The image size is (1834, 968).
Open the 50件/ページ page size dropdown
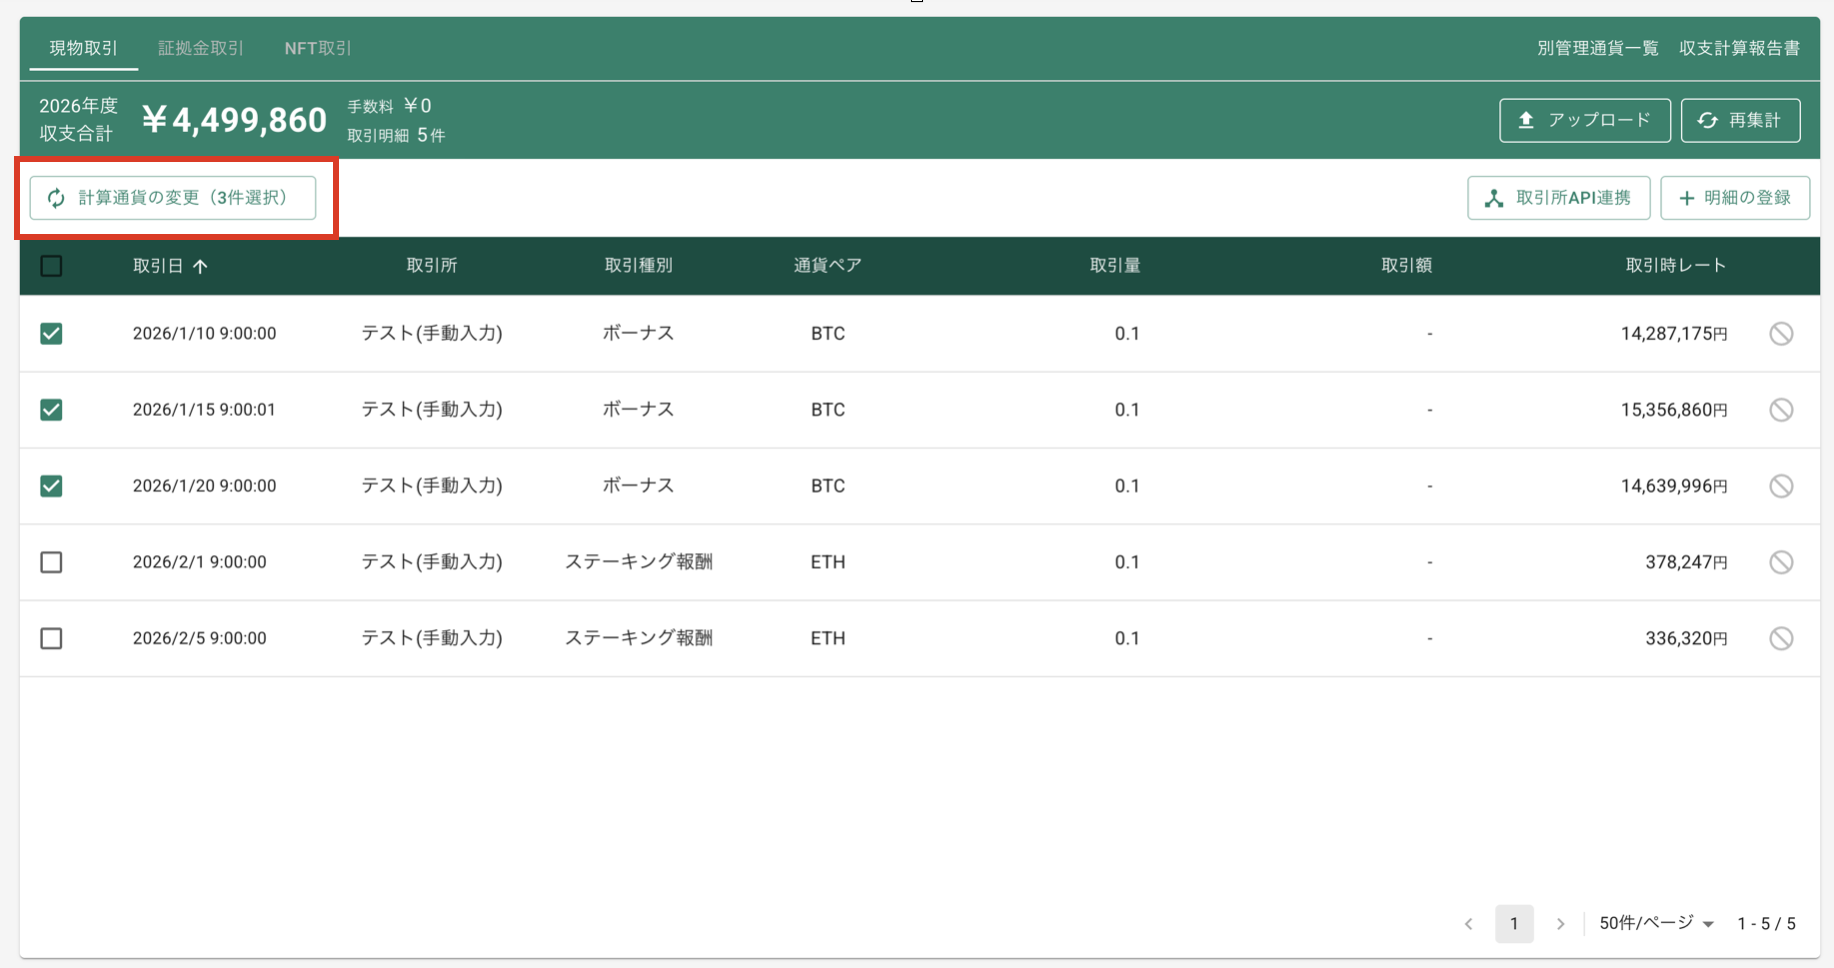click(1656, 923)
